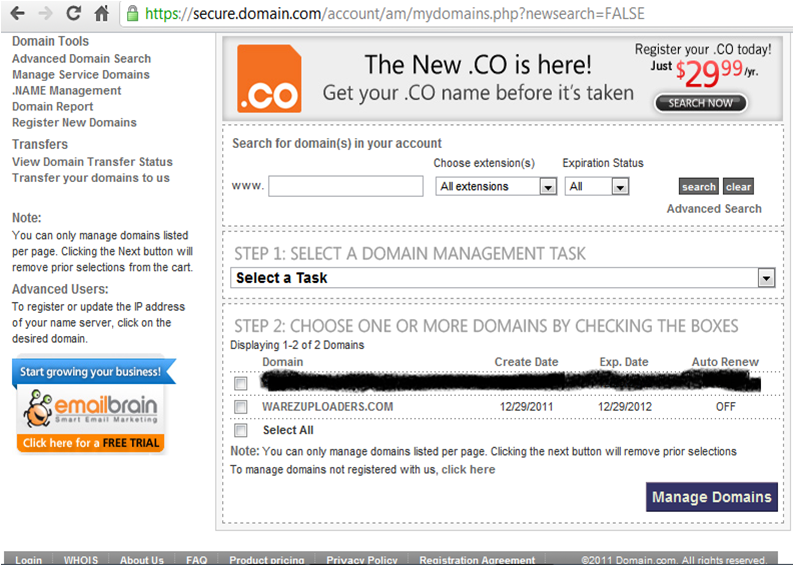Click the clear button
Viewport: 794px width, 566px height.
click(738, 187)
